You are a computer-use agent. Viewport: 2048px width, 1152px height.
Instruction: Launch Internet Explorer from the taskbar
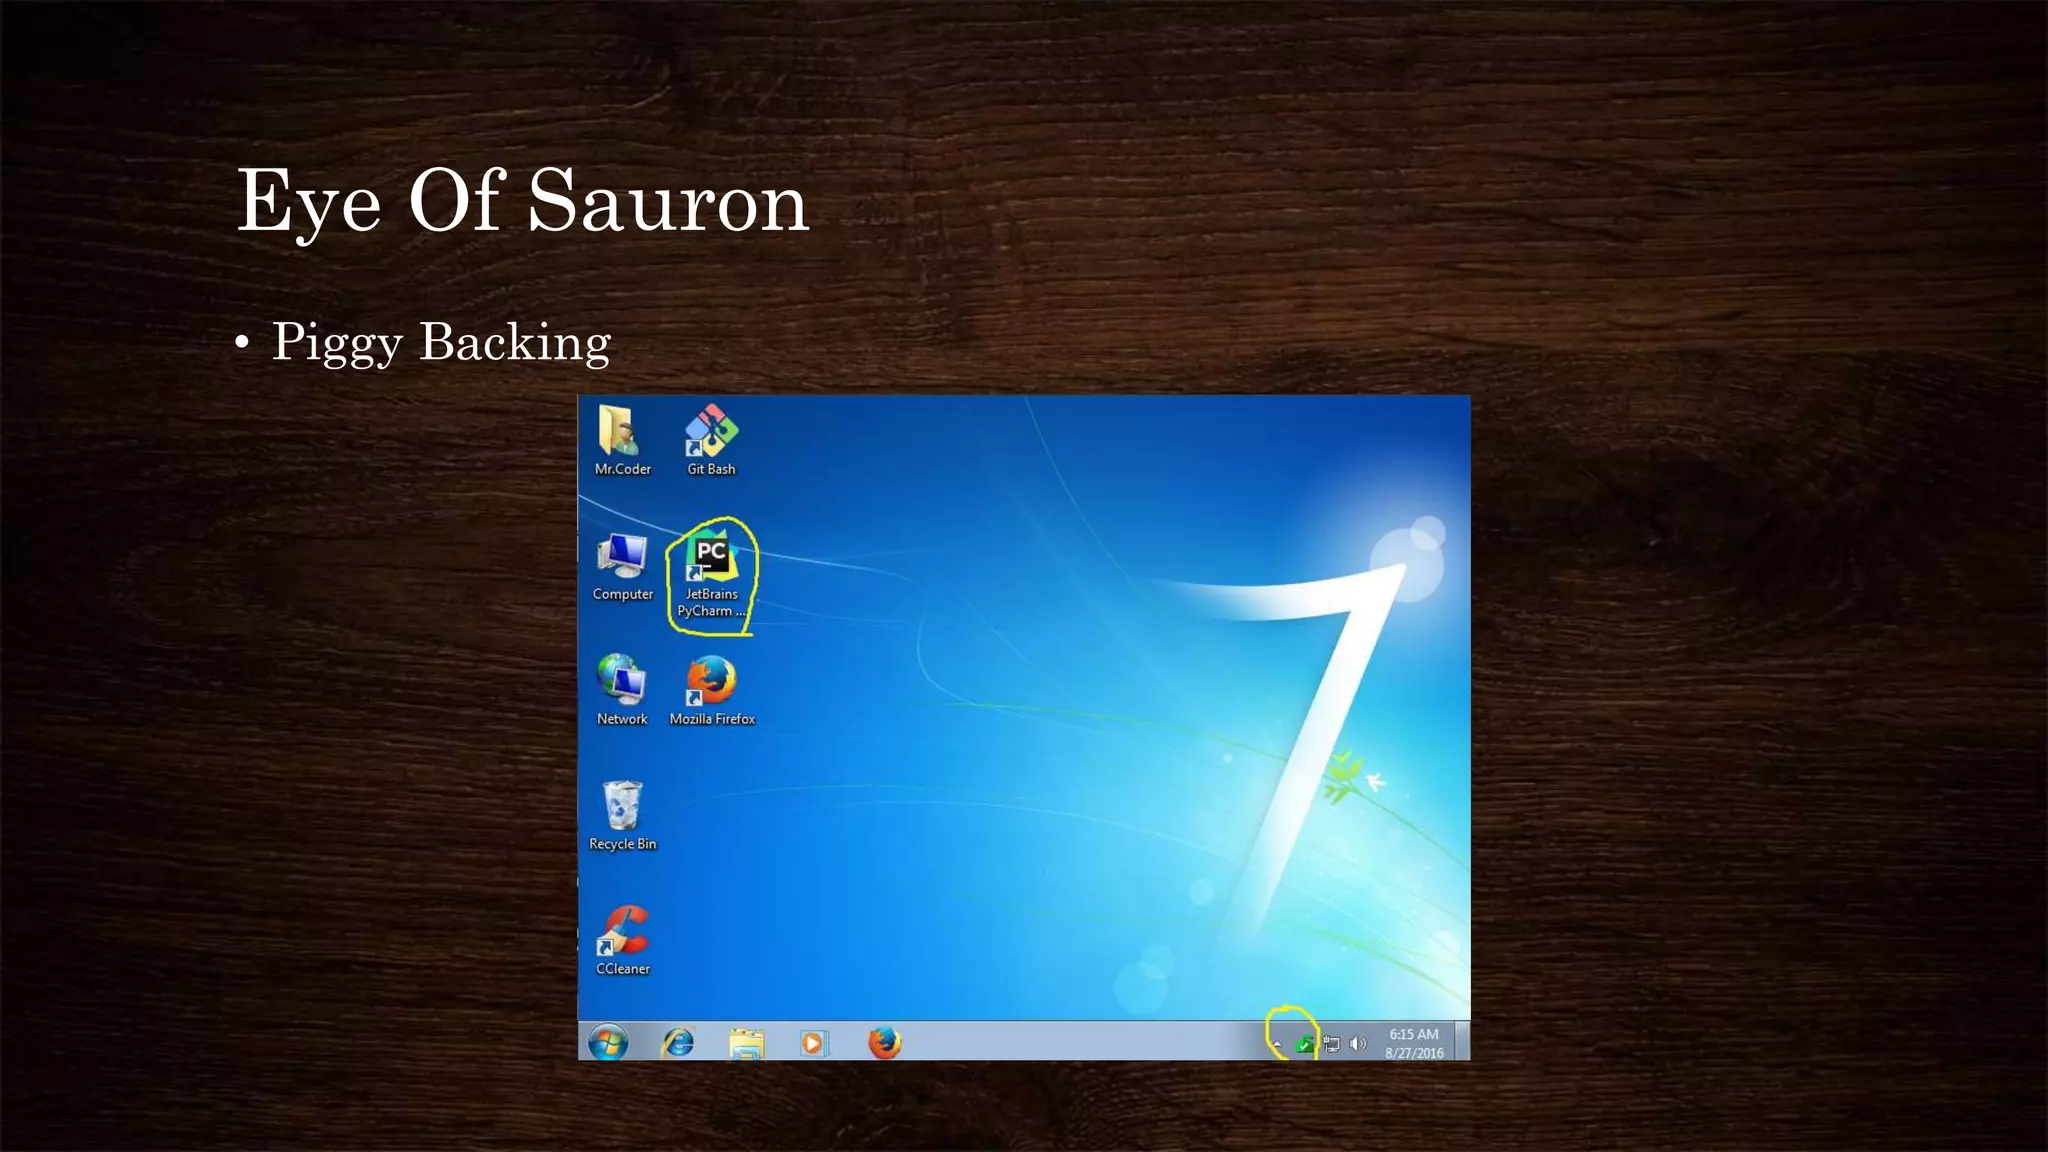click(678, 1043)
